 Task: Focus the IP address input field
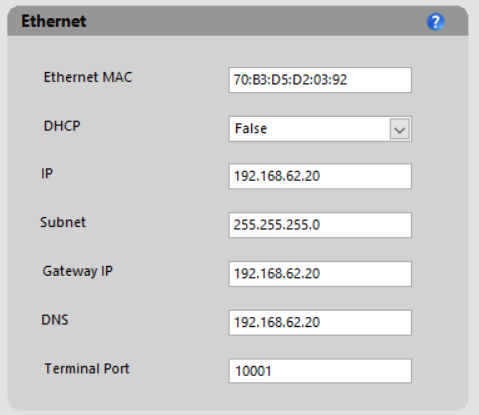coord(320,176)
